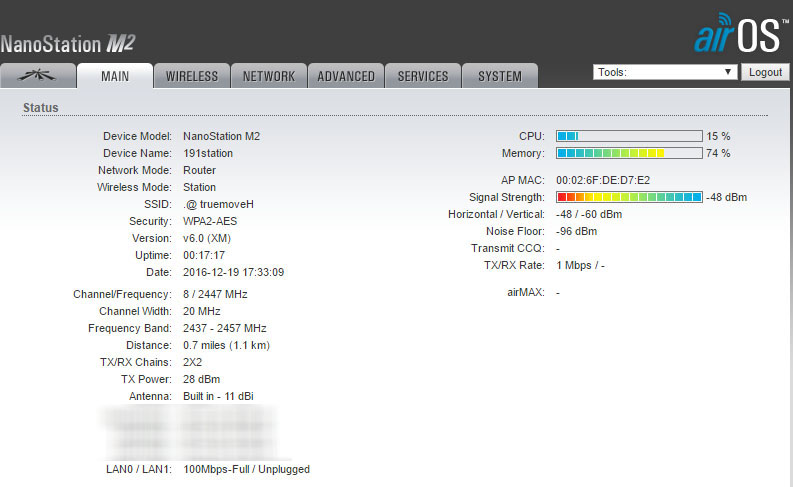The width and height of the screenshot is (793, 487).
Task: Select the Uptime value 00:17:17
Action: point(204,255)
